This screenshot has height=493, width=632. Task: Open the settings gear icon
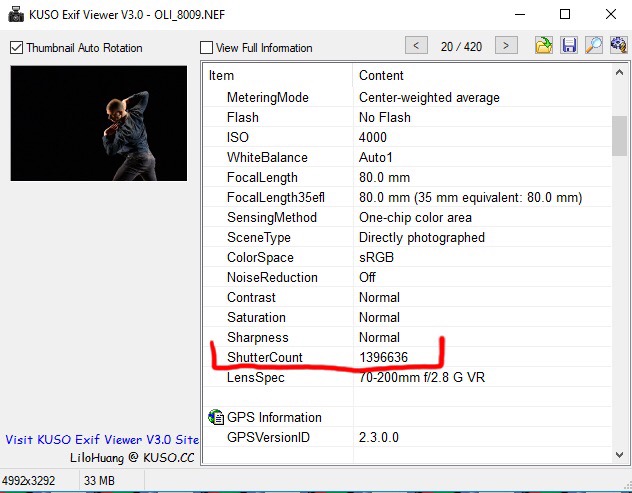[617, 45]
